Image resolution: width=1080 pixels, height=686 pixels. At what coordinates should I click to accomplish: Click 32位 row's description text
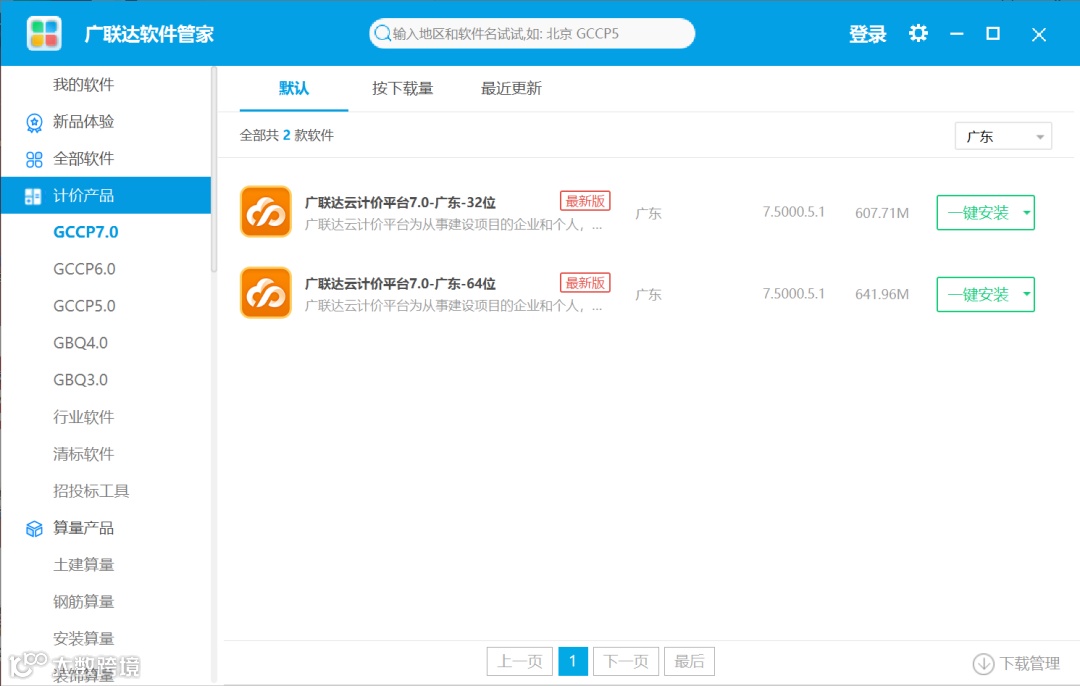pos(453,225)
